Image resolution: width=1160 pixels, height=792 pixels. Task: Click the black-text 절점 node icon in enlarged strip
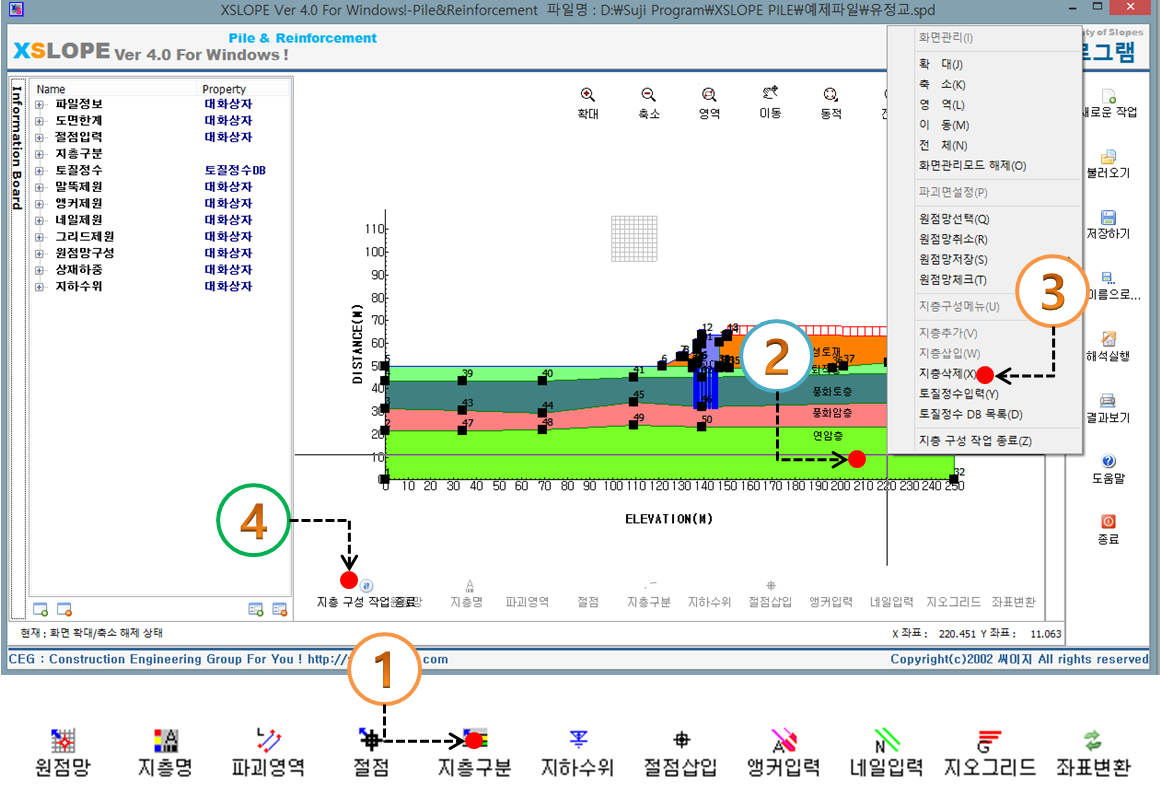pos(370,740)
